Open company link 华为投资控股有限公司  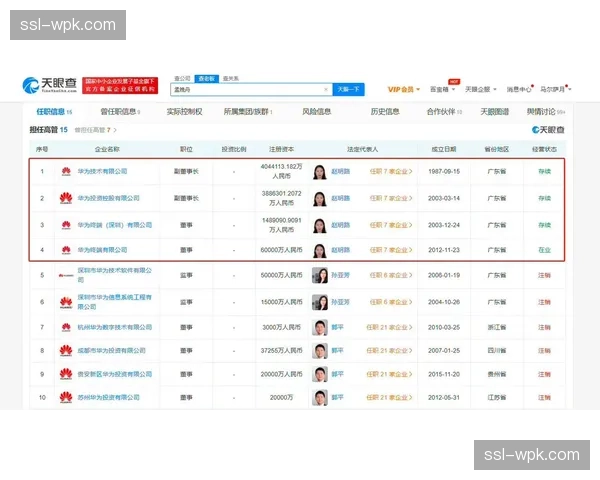[x=108, y=198]
